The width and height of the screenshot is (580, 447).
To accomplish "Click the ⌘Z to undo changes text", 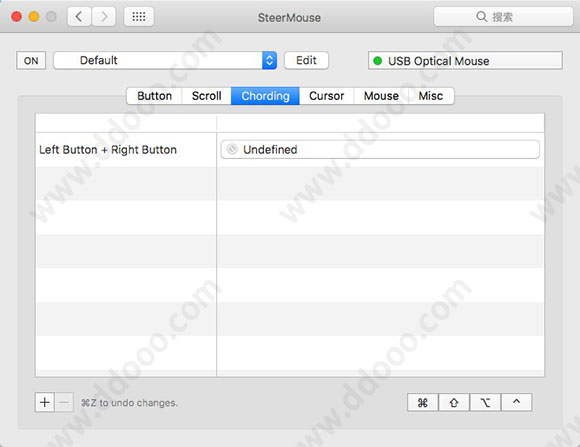I will point(129,403).
